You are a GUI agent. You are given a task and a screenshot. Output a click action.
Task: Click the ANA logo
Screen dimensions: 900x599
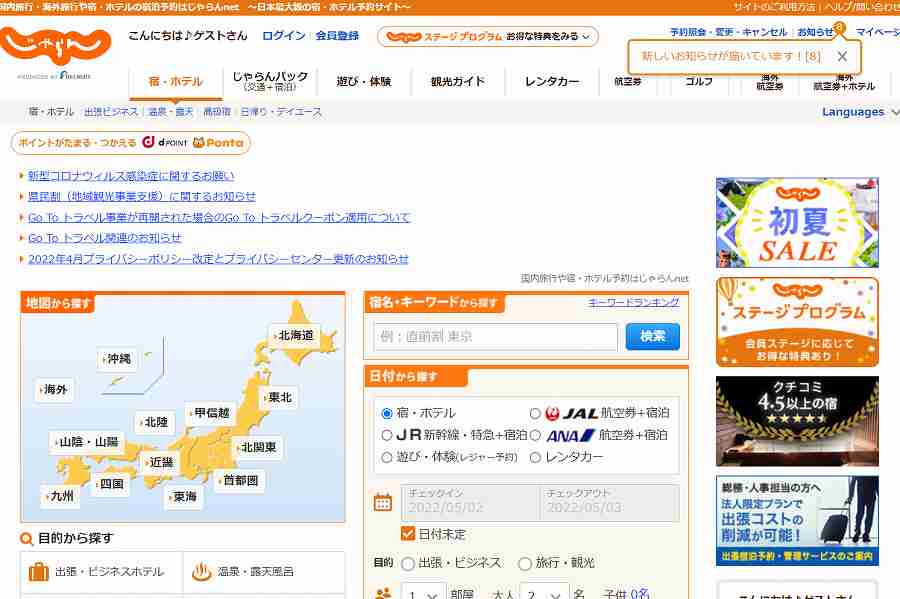570,435
